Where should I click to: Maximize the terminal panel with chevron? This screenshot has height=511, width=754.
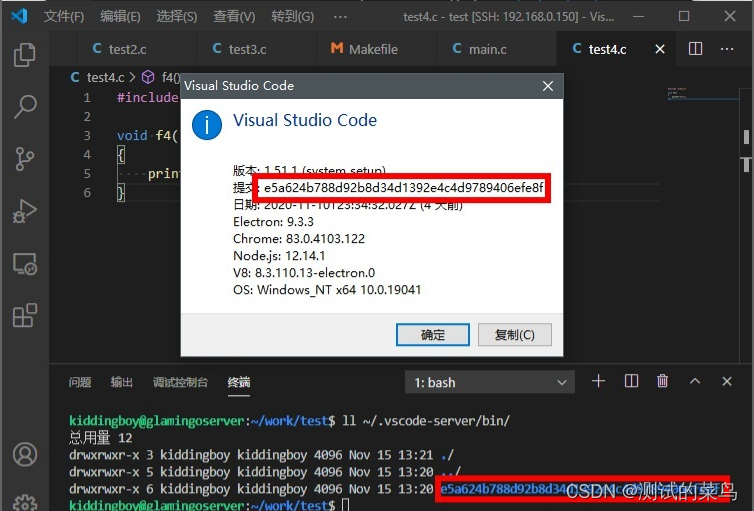pos(695,381)
